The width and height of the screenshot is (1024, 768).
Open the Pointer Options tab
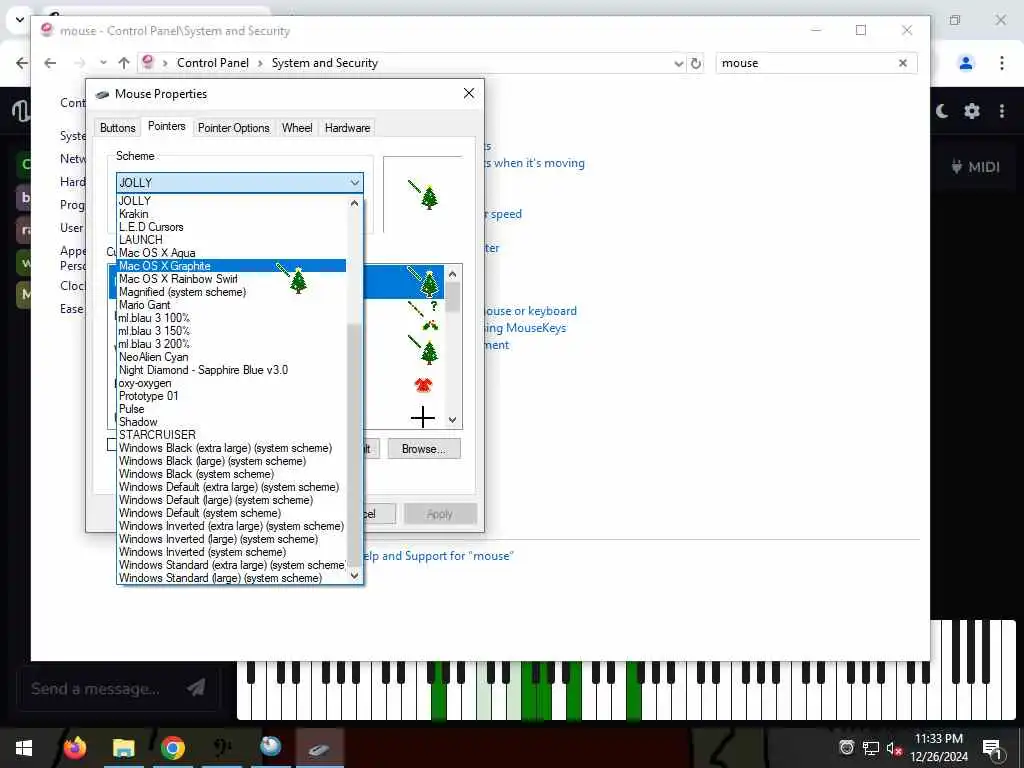(x=233, y=128)
